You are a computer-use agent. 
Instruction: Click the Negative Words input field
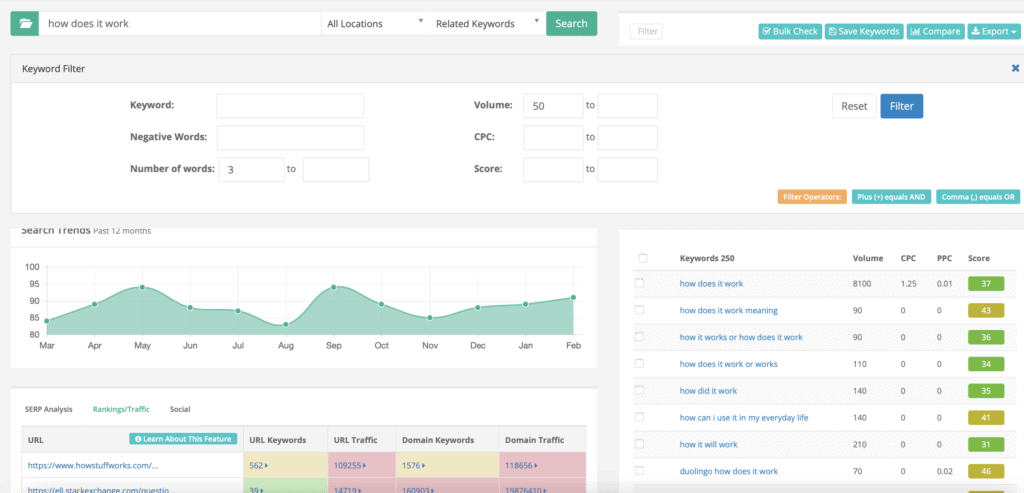[x=291, y=138]
